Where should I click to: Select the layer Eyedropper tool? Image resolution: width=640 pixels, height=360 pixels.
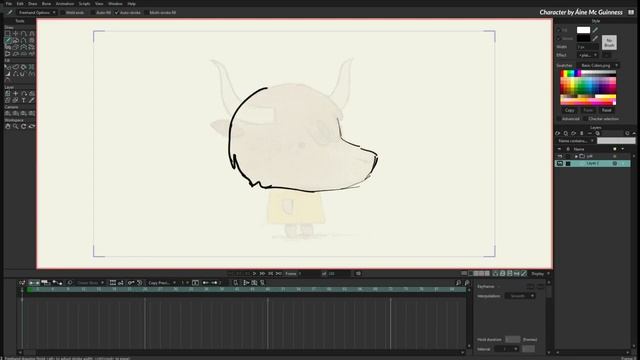(x=31, y=100)
